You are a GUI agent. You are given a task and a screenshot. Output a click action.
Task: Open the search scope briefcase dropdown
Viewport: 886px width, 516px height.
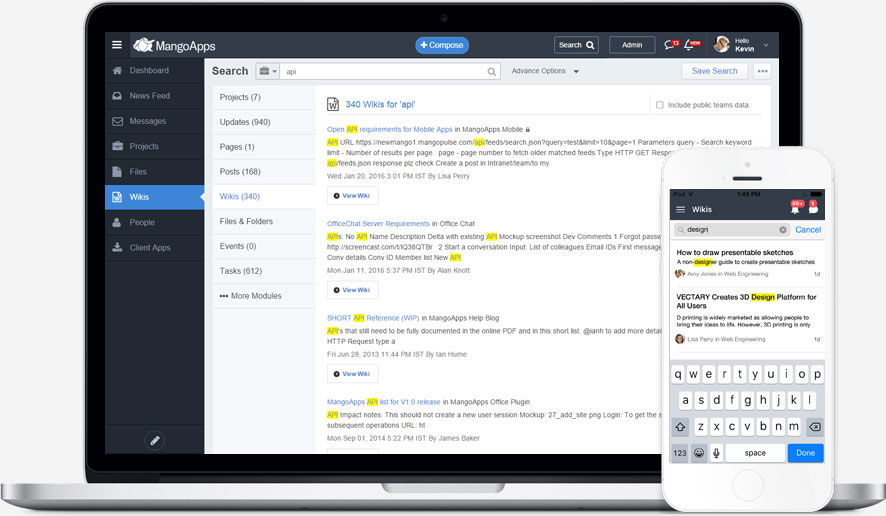coord(268,71)
